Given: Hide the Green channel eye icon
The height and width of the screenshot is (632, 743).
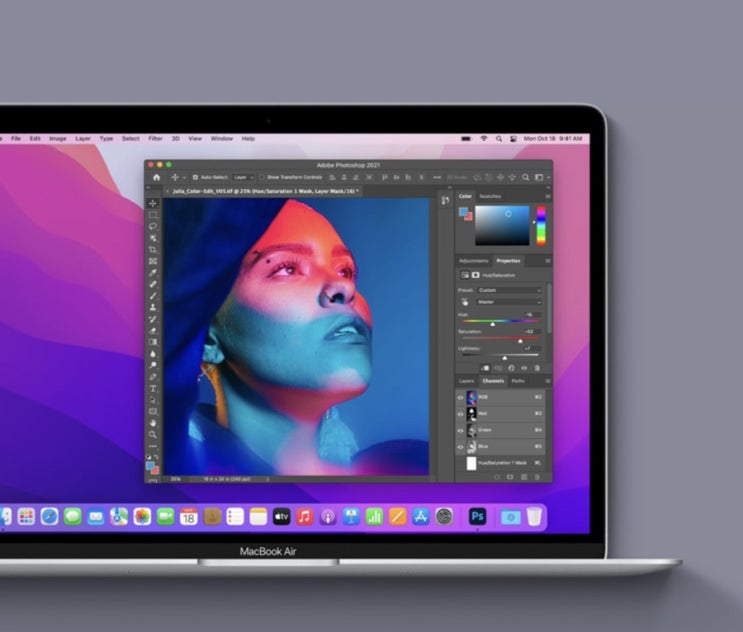Looking at the screenshot, I should pyautogui.click(x=460, y=430).
